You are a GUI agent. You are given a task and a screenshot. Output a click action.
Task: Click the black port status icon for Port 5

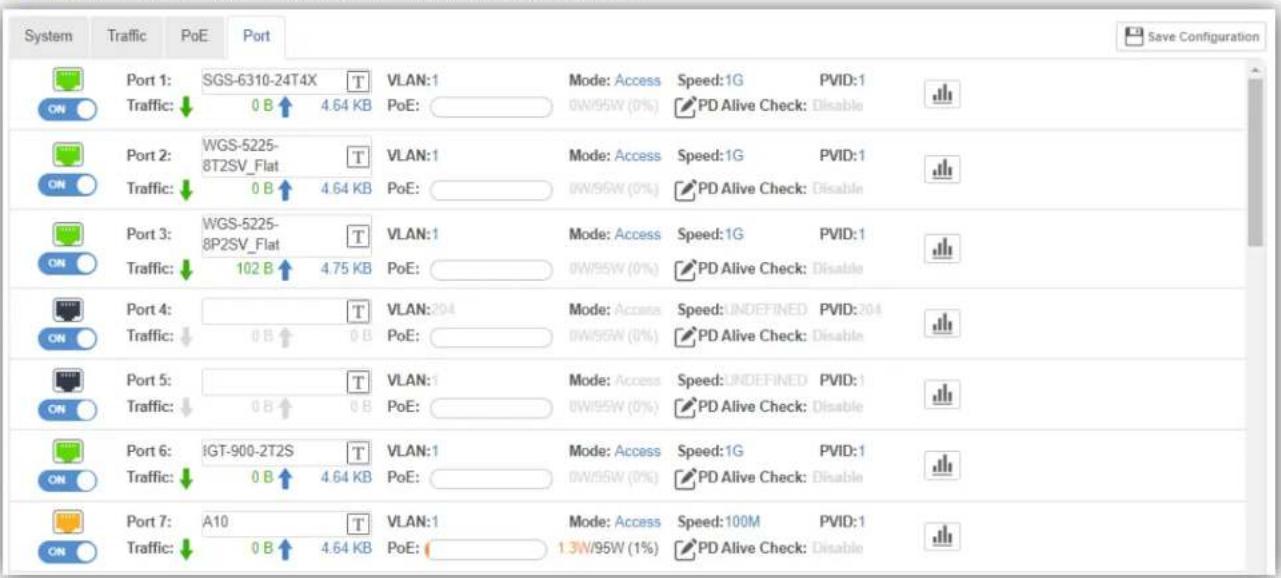click(66, 380)
